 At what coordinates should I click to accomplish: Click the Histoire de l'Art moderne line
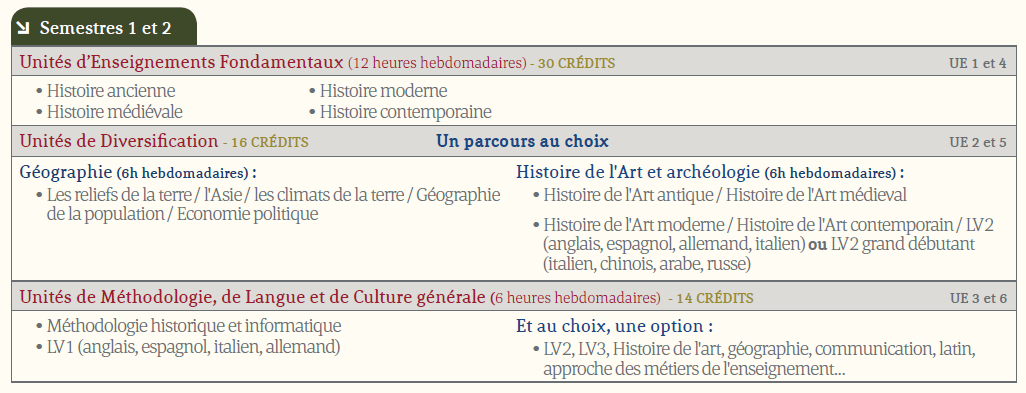769,225
